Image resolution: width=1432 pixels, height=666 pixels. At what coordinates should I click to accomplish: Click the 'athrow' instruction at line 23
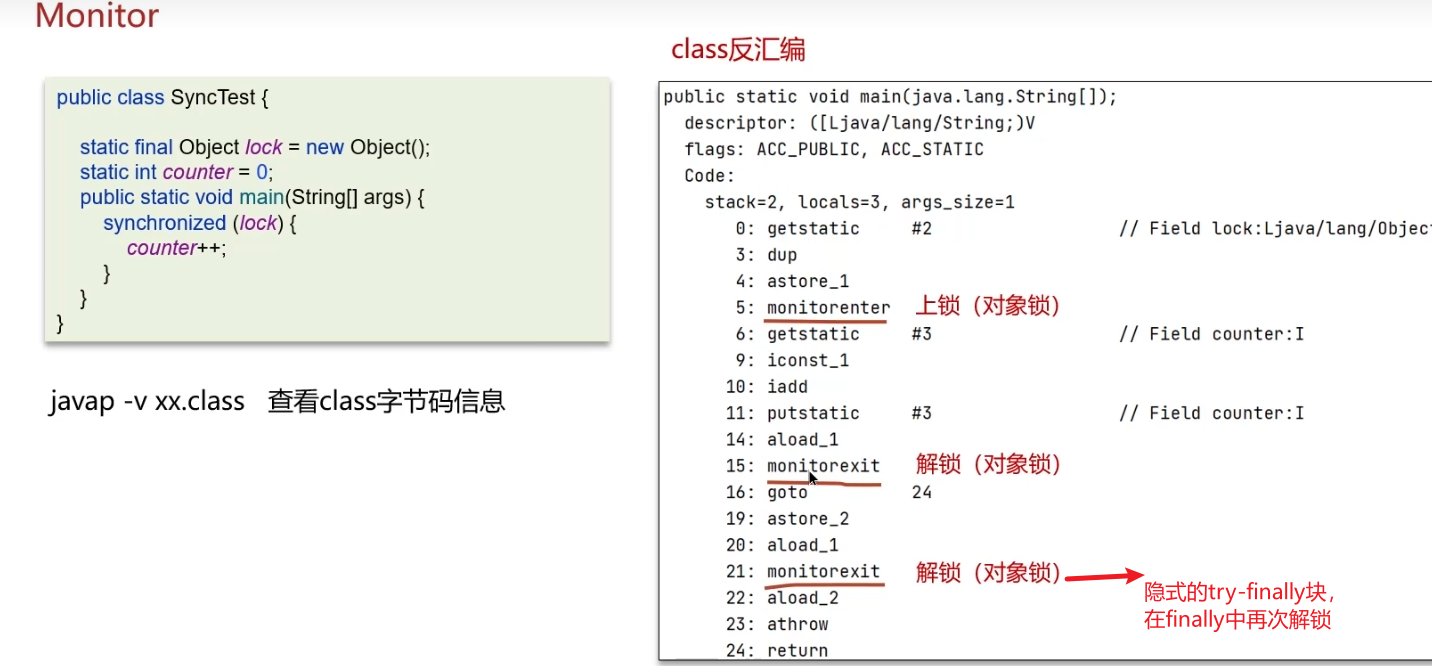(x=797, y=624)
